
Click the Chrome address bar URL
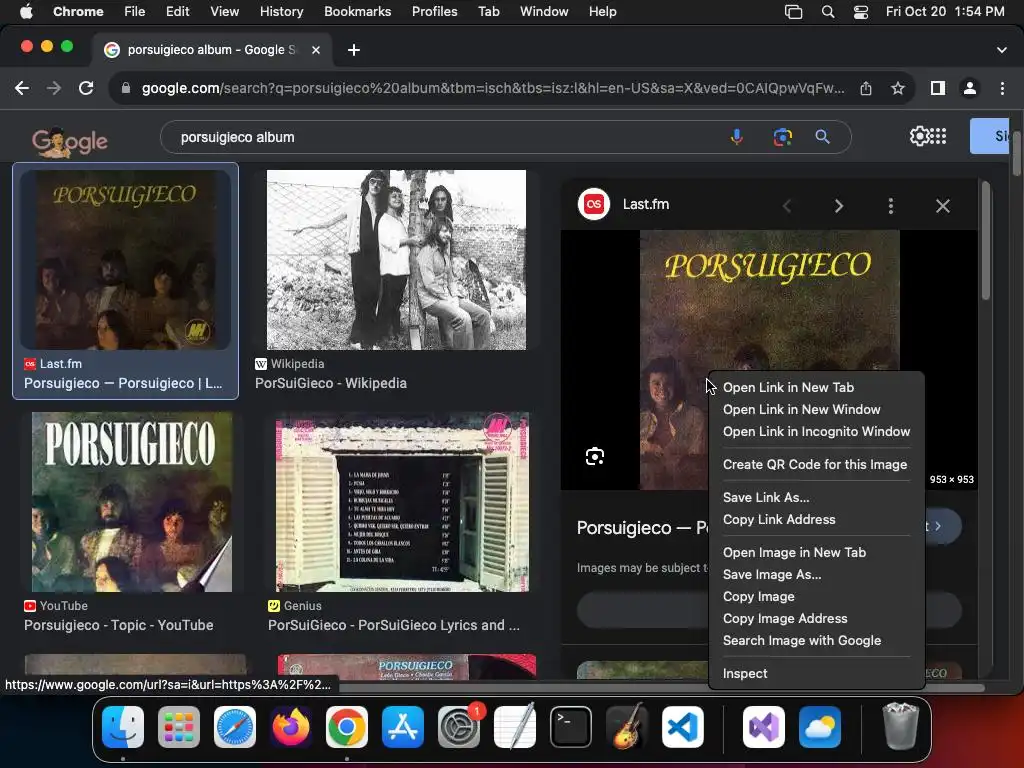point(493,88)
